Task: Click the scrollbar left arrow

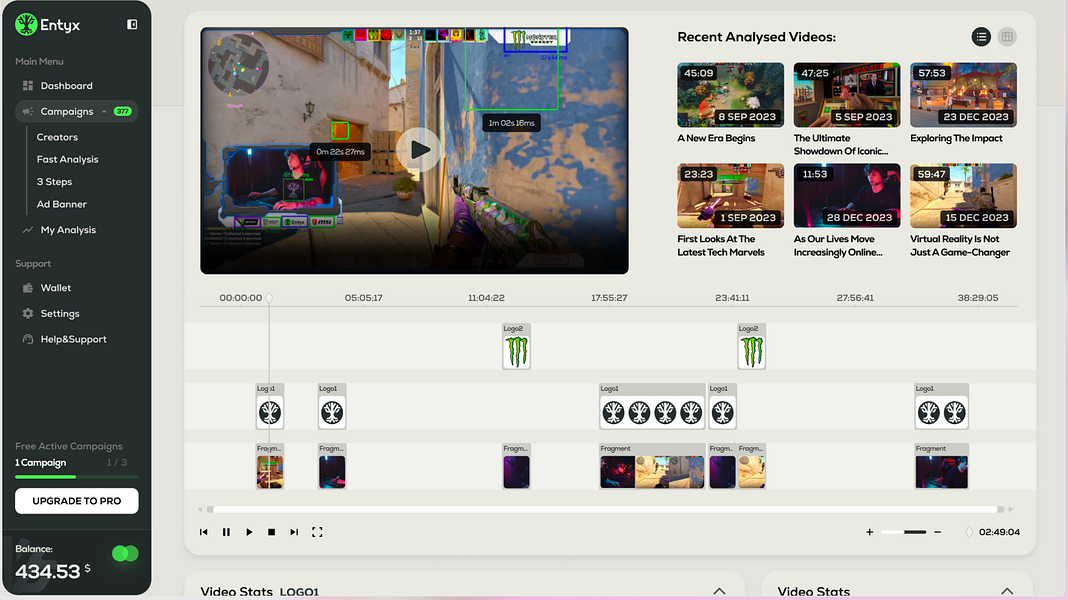Action: coord(200,509)
